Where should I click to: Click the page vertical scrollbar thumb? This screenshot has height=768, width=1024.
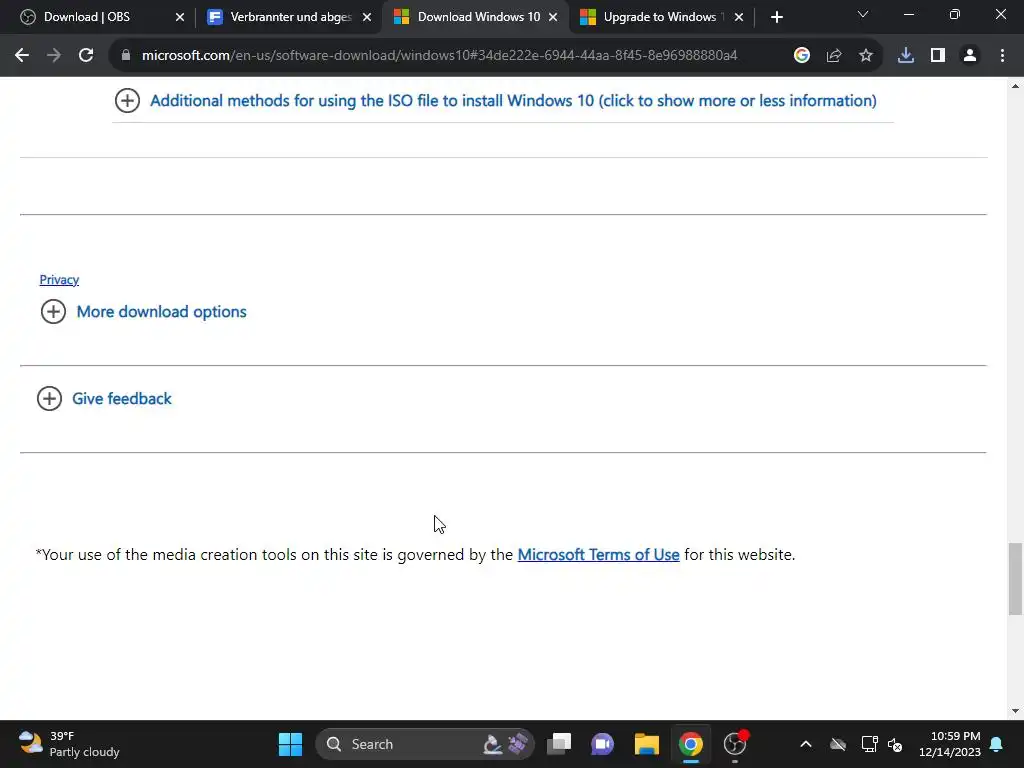[1015, 579]
